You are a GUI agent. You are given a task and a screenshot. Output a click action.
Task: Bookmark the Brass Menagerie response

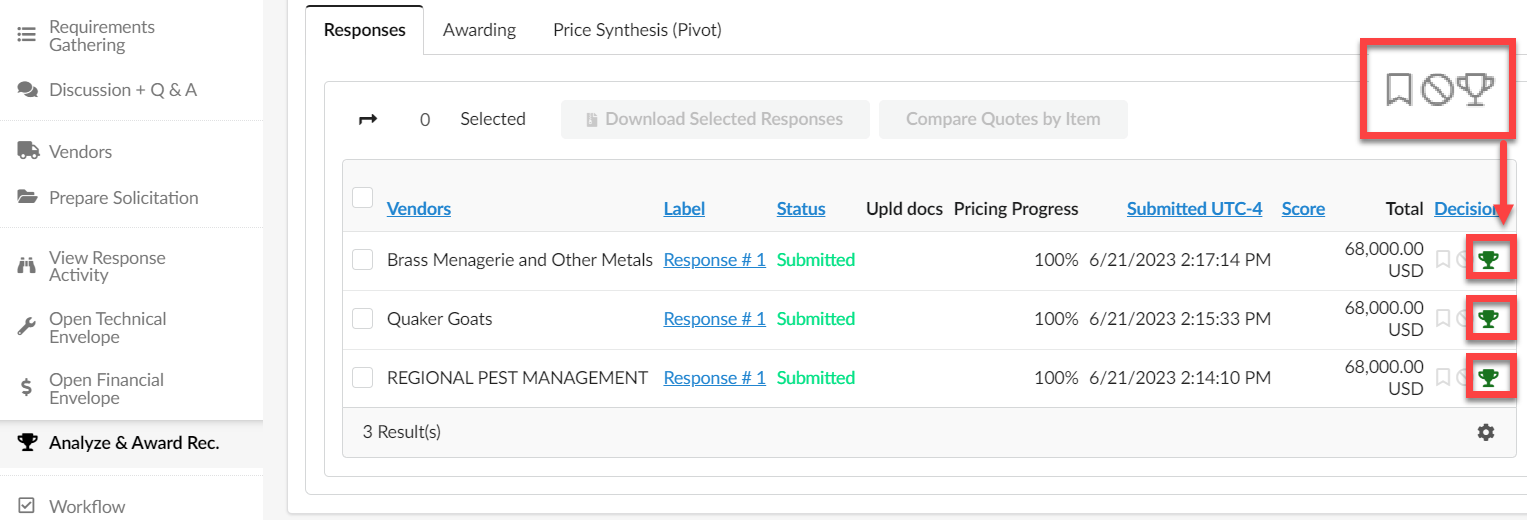tap(1442, 260)
